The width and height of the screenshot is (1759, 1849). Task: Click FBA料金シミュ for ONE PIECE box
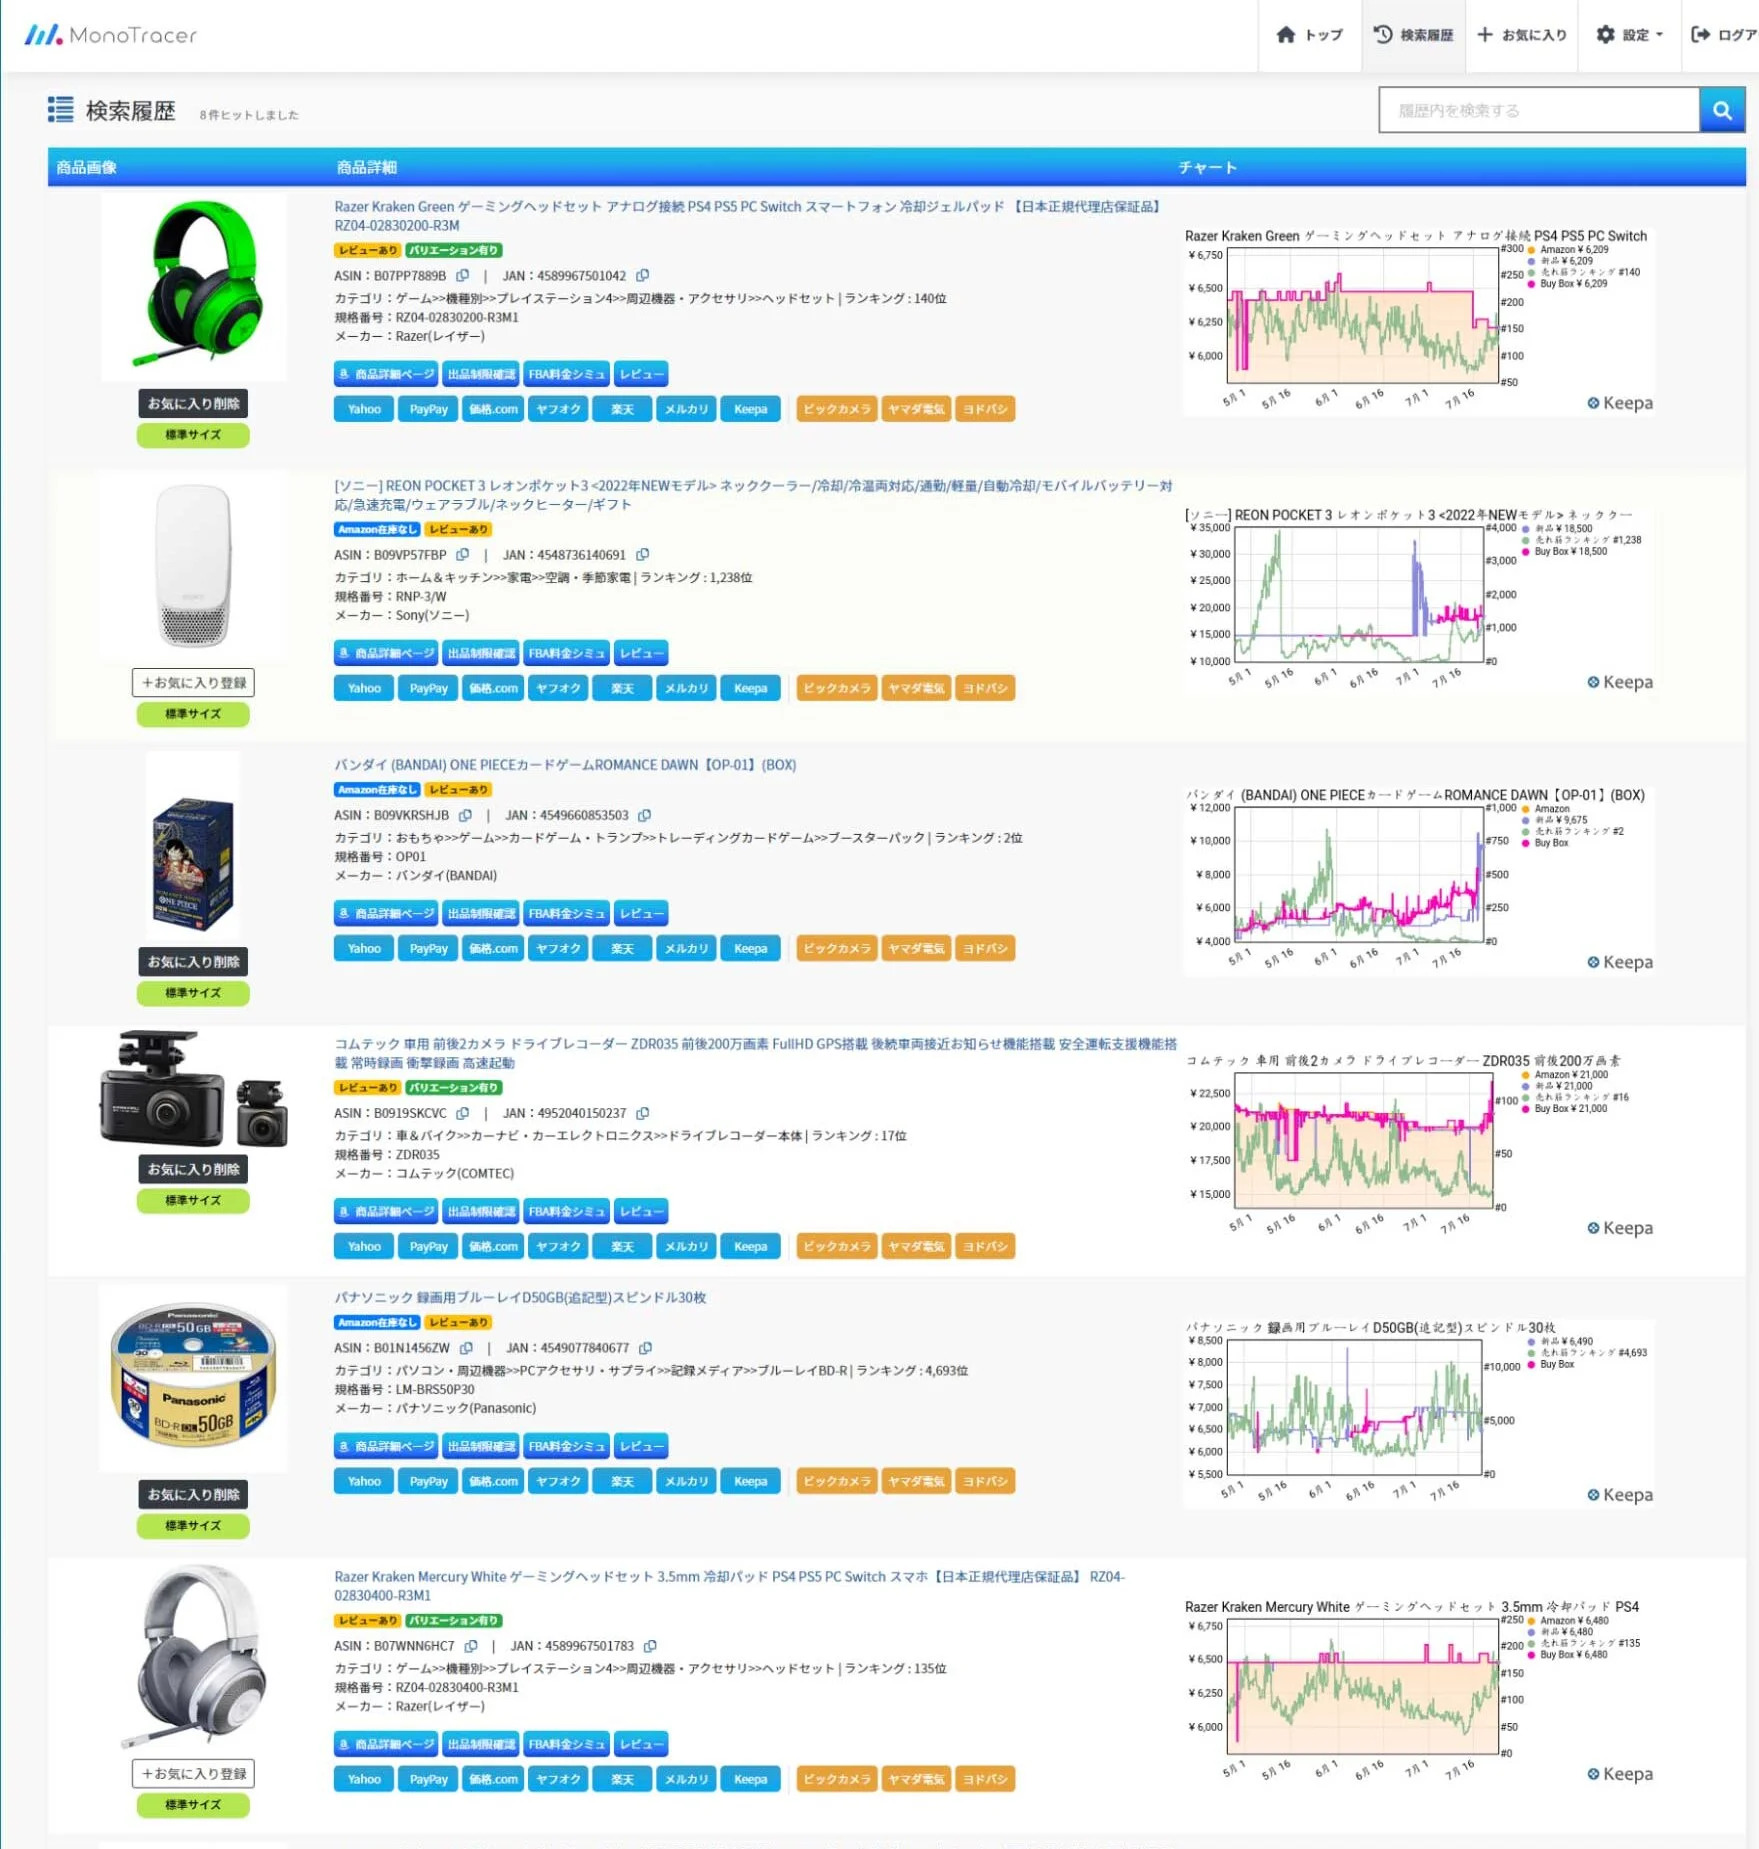[567, 913]
